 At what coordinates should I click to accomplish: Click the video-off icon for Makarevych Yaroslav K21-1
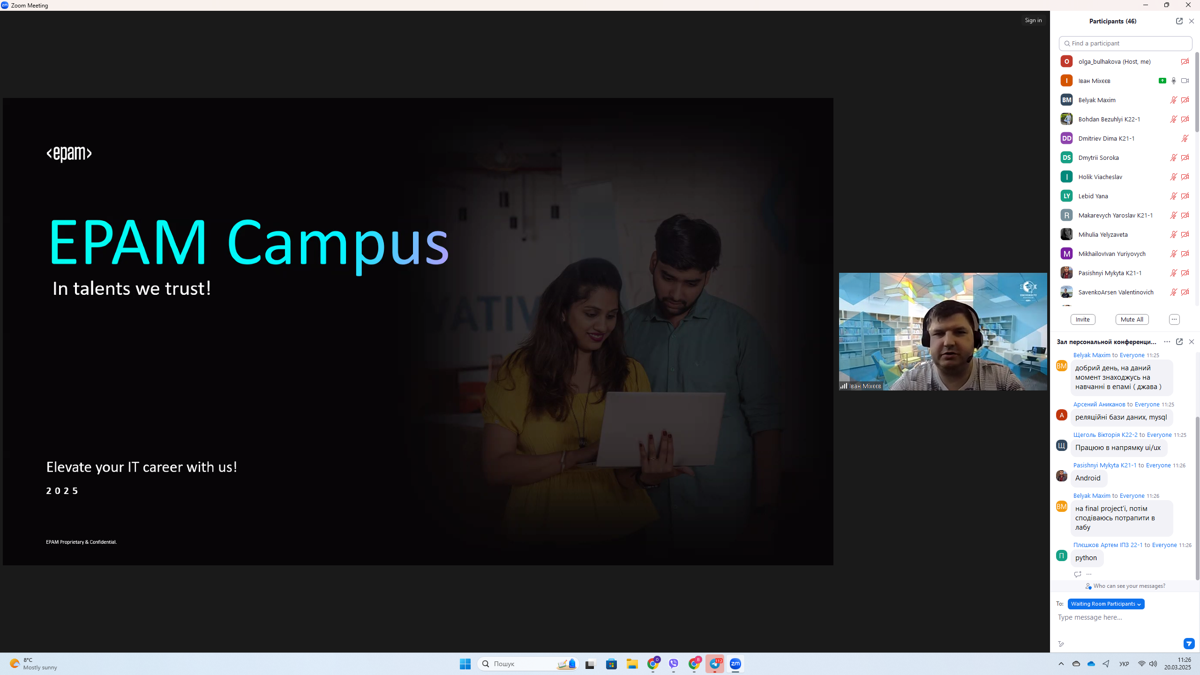tap(1185, 215)
